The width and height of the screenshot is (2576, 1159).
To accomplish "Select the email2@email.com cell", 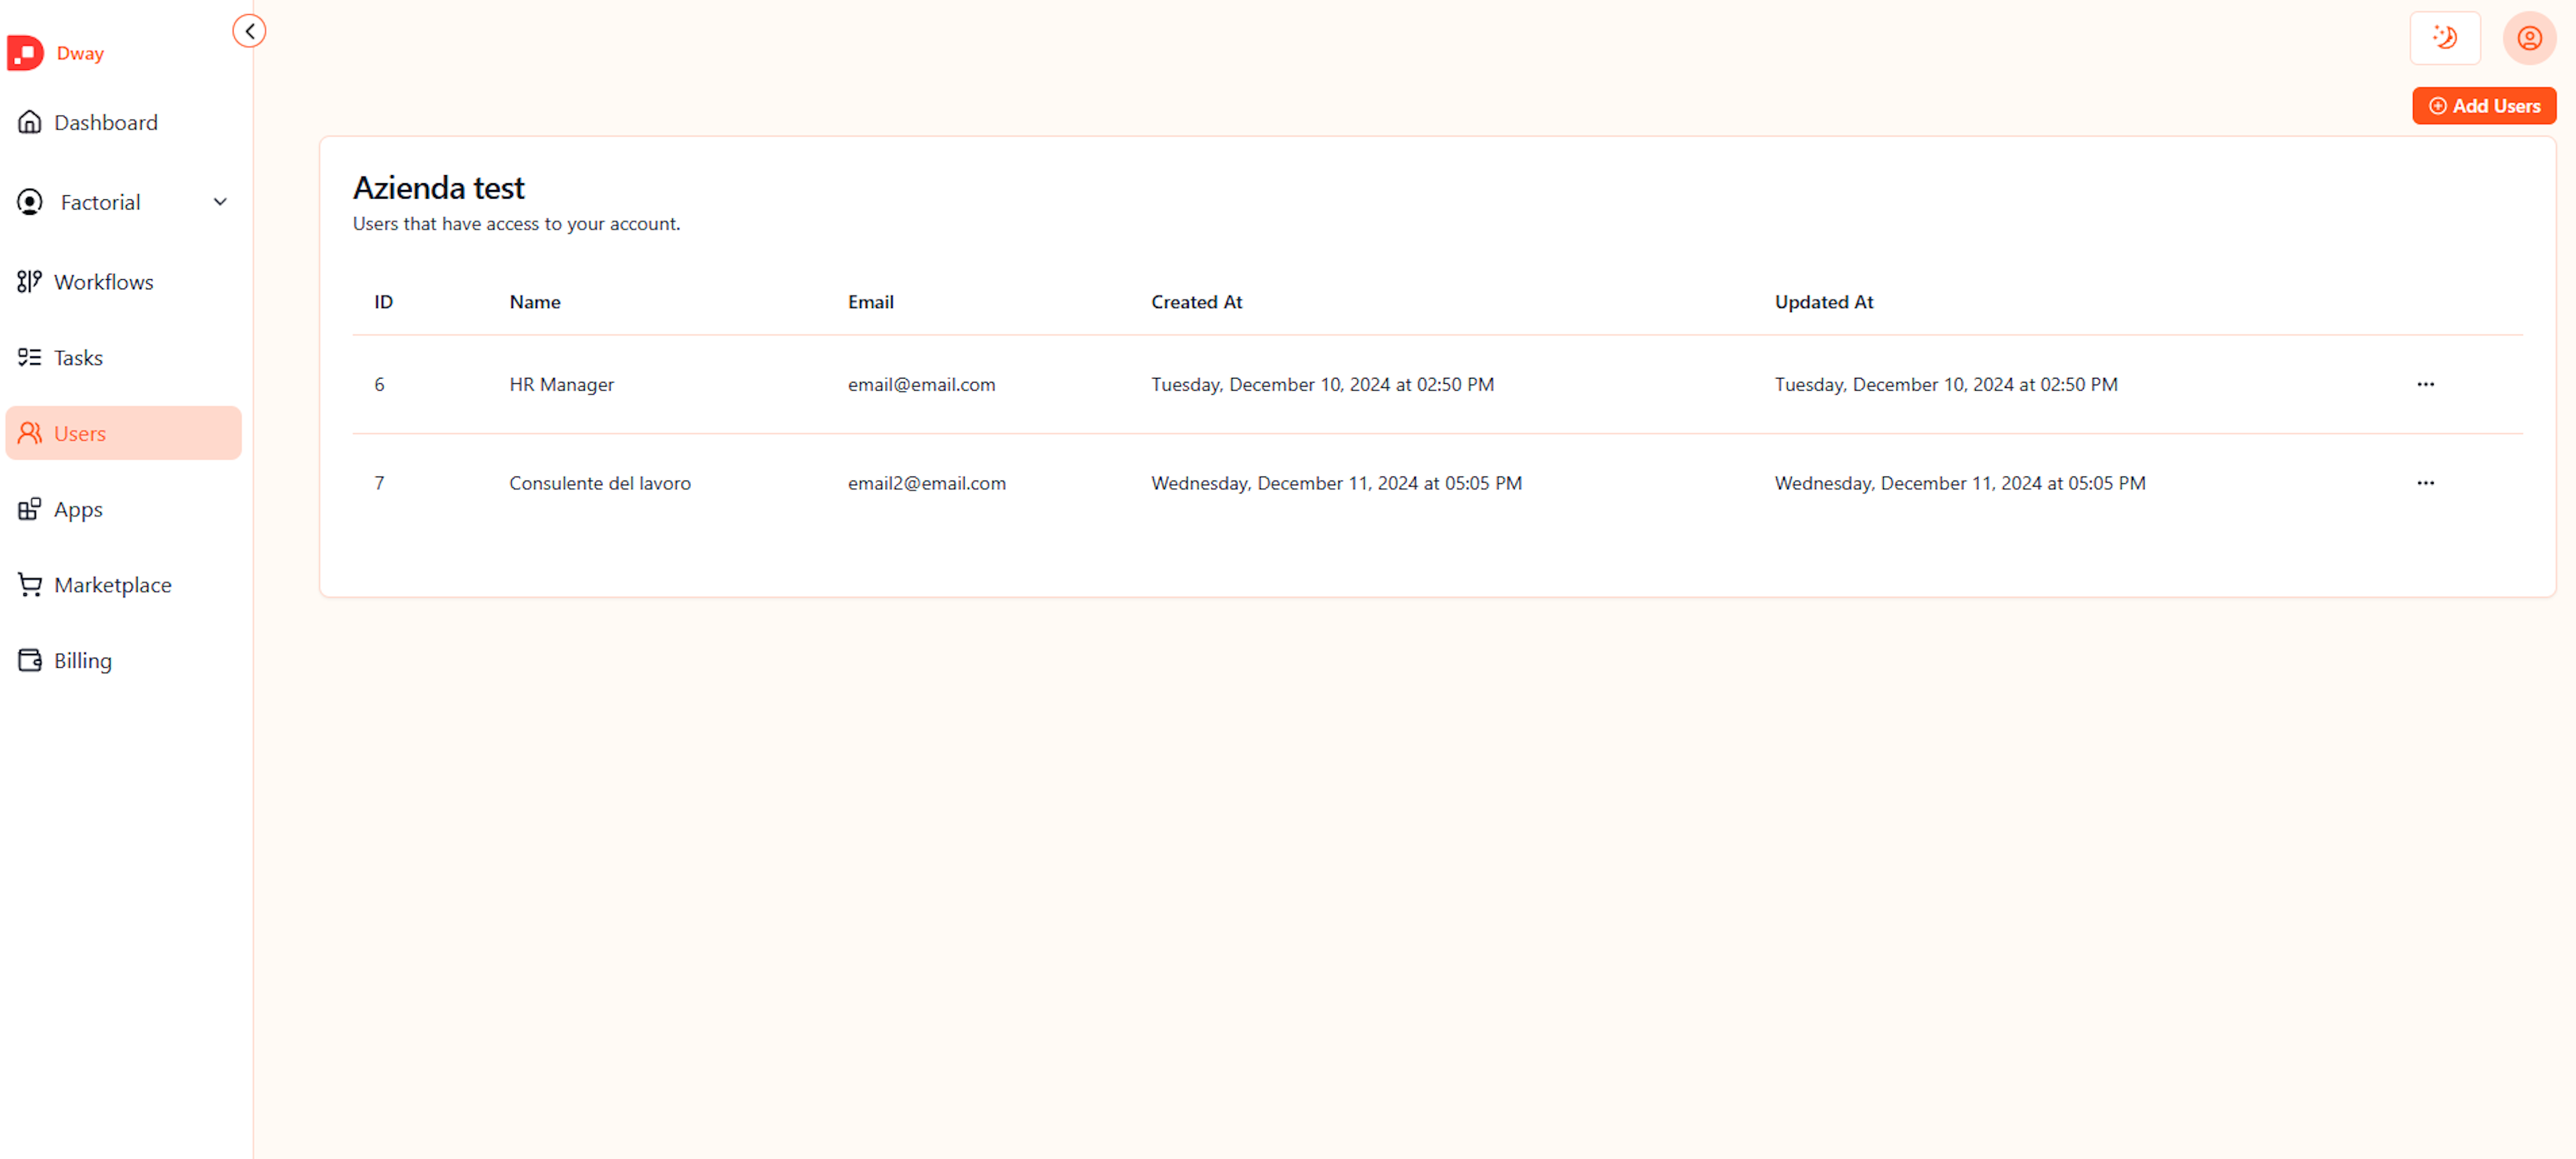I will [927, 483].
